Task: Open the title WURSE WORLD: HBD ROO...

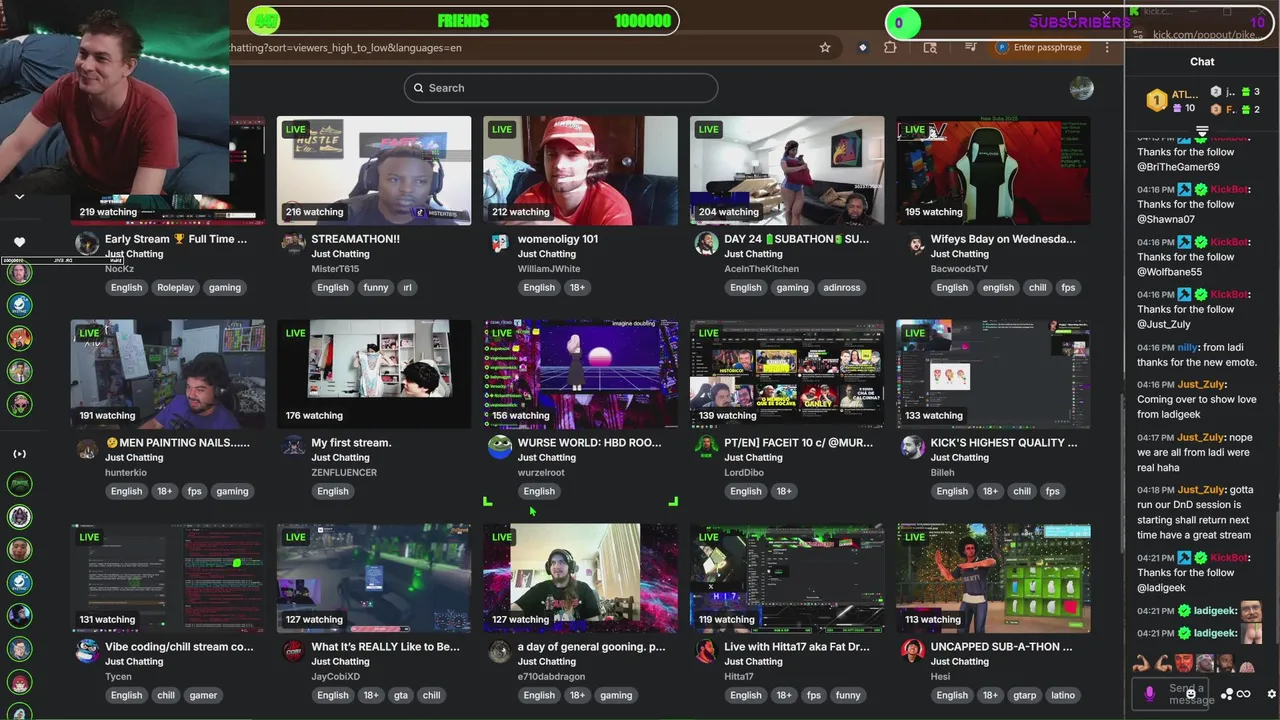Action: (589, 442)
